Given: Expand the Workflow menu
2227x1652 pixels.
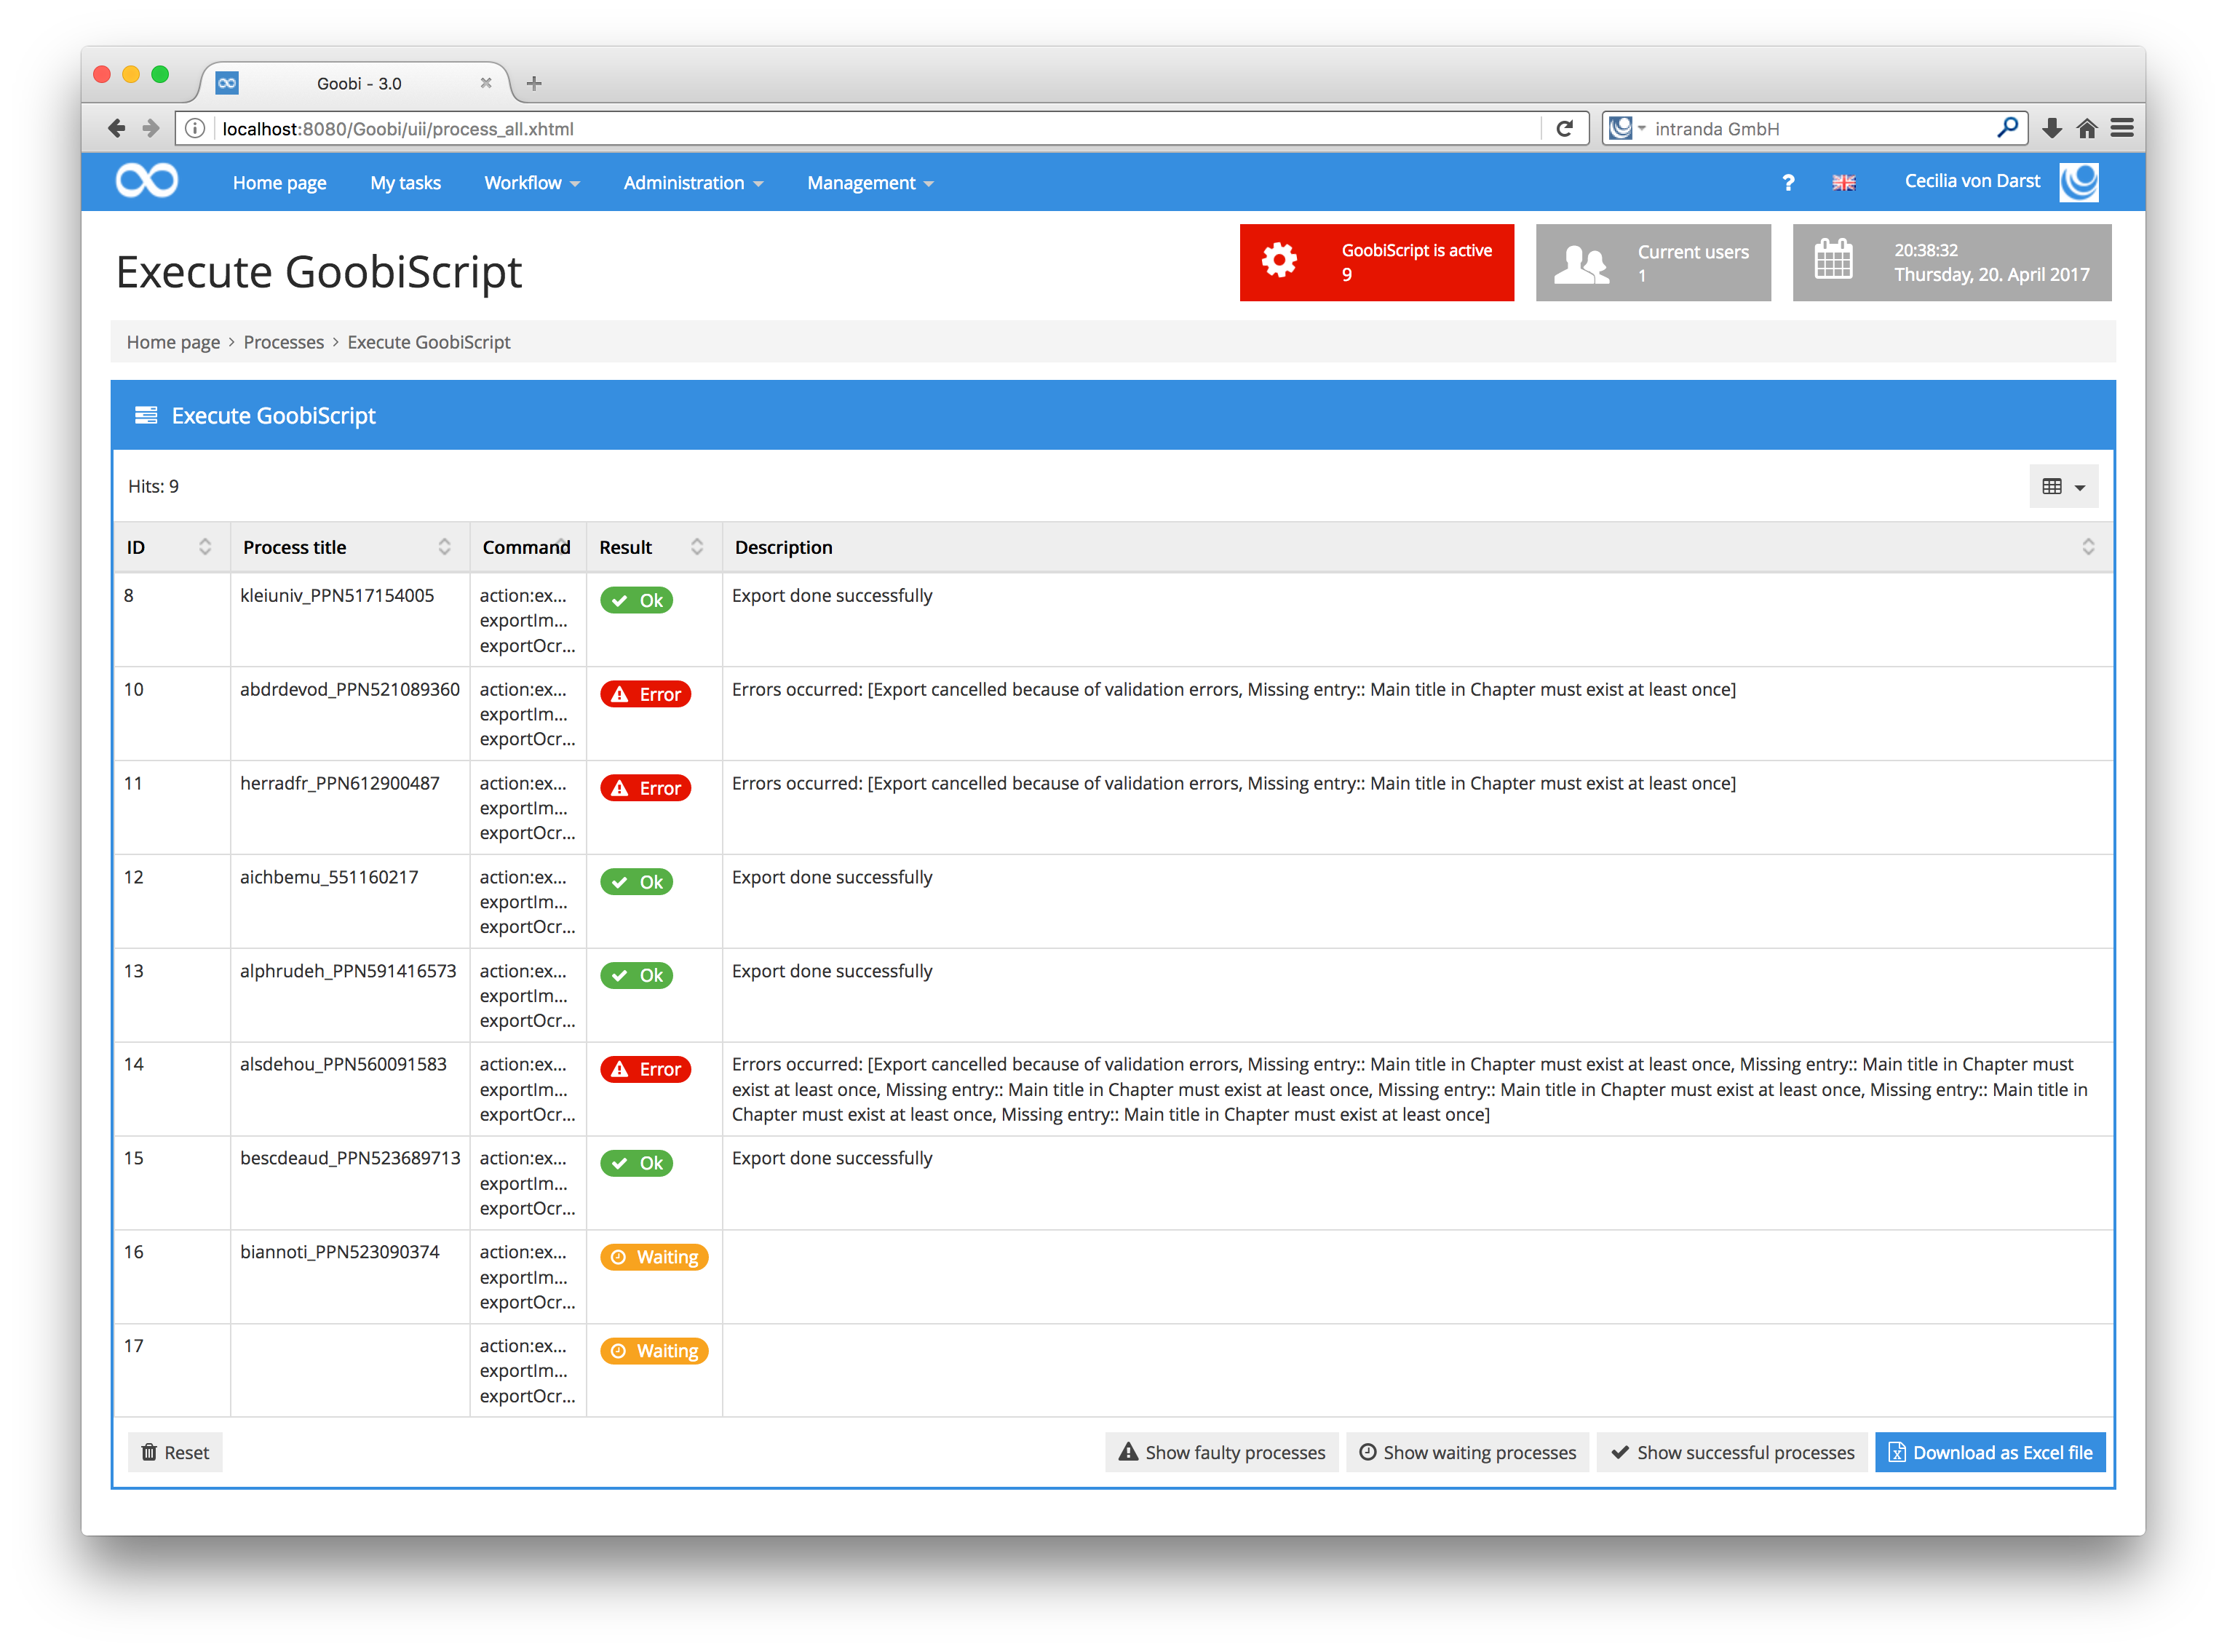Looking at the screenshot, I should tap(532, 182).
